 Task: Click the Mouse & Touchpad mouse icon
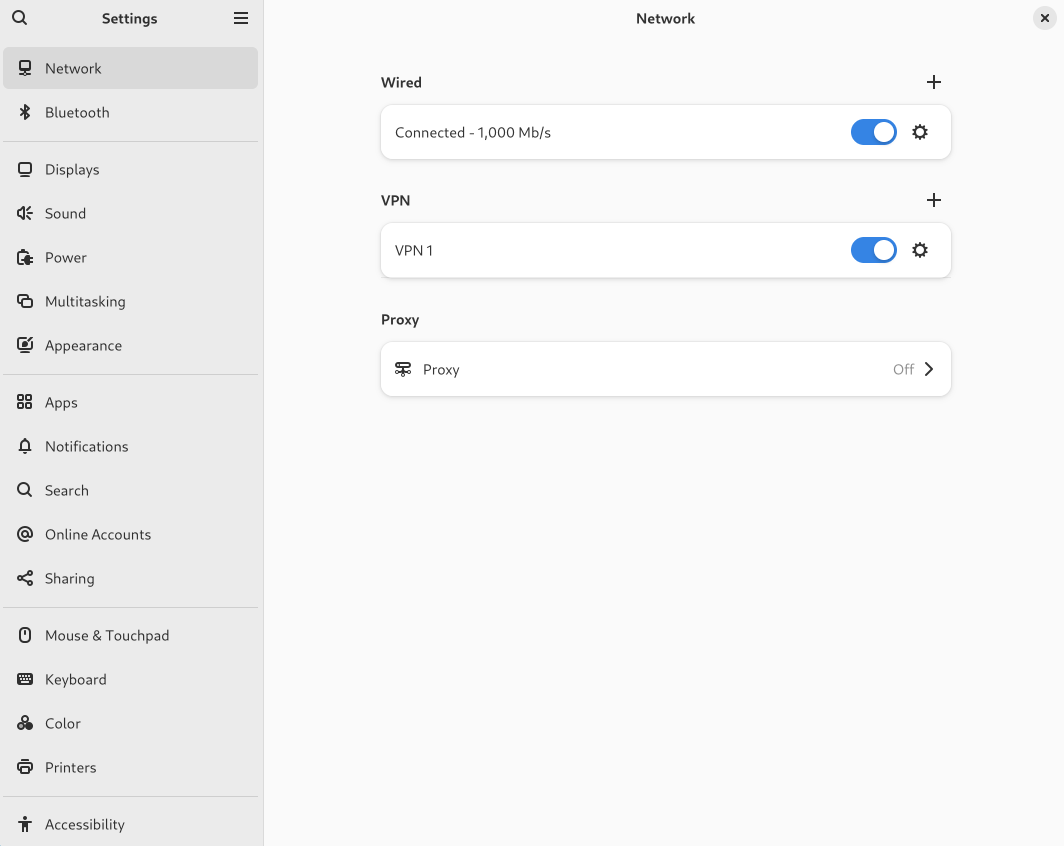pyautogui.click(x=25, y=635)
